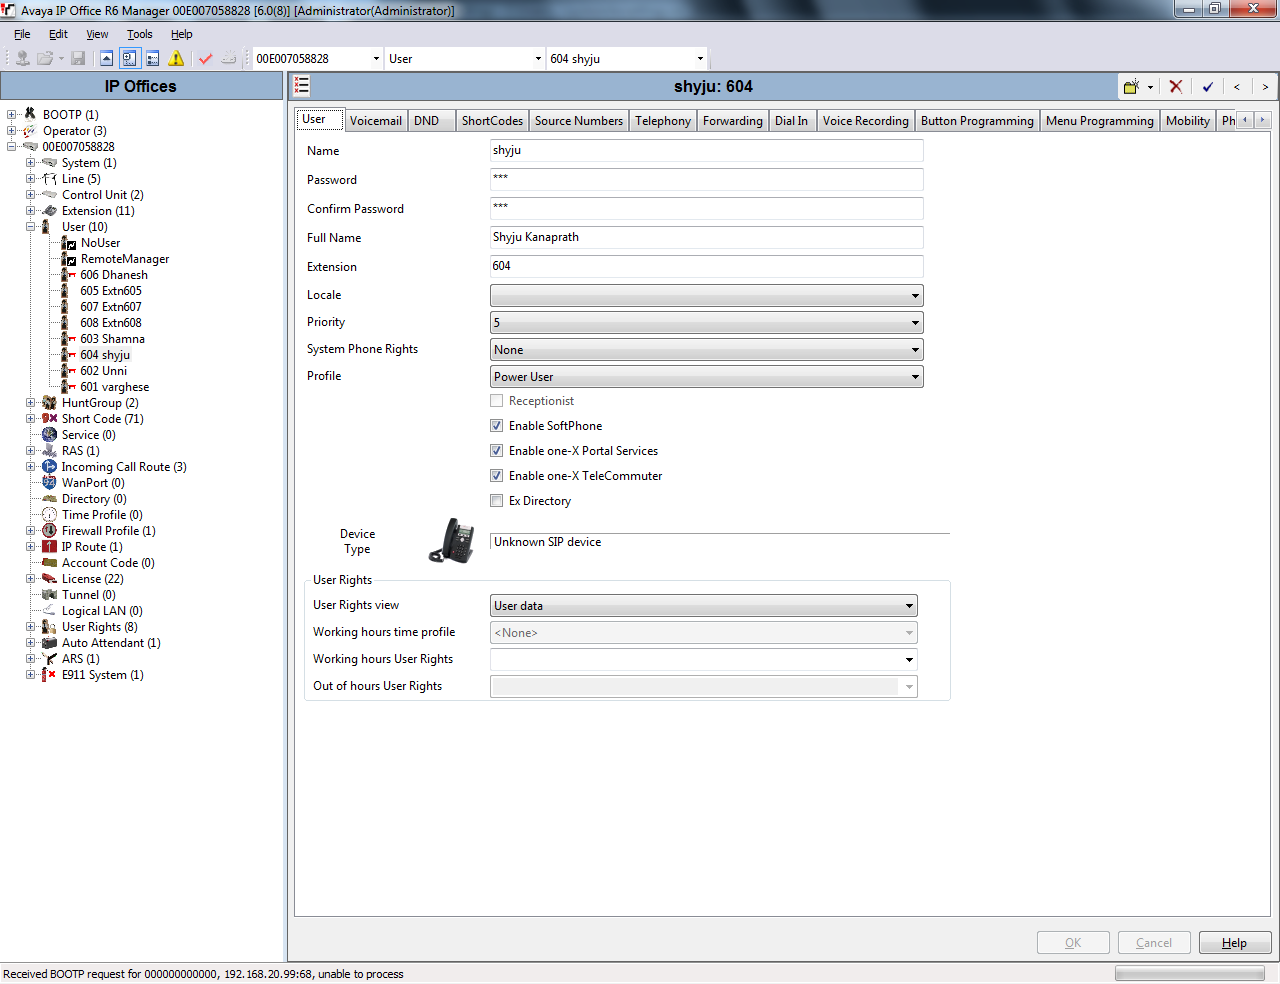The image size is (1280, 984).
Task: Select 603 Shamna user in tree
Action: pos(112,339)
